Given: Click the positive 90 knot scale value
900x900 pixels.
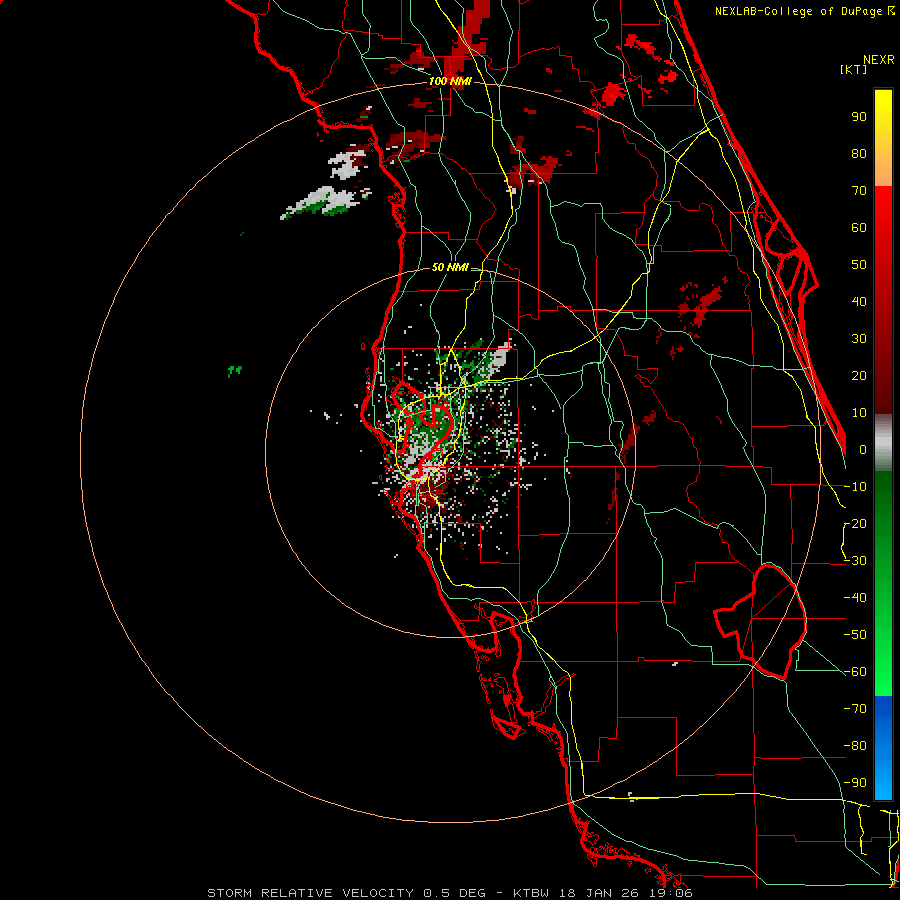Looking at the screenshot, I should 859,117.
